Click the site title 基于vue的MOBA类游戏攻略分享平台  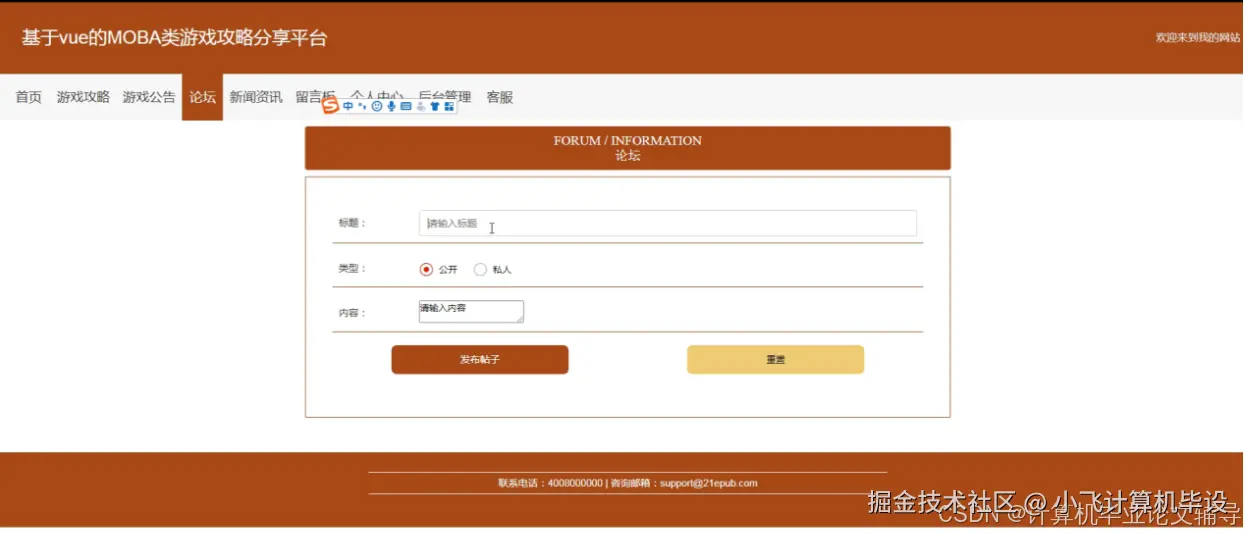coord(174,38)
